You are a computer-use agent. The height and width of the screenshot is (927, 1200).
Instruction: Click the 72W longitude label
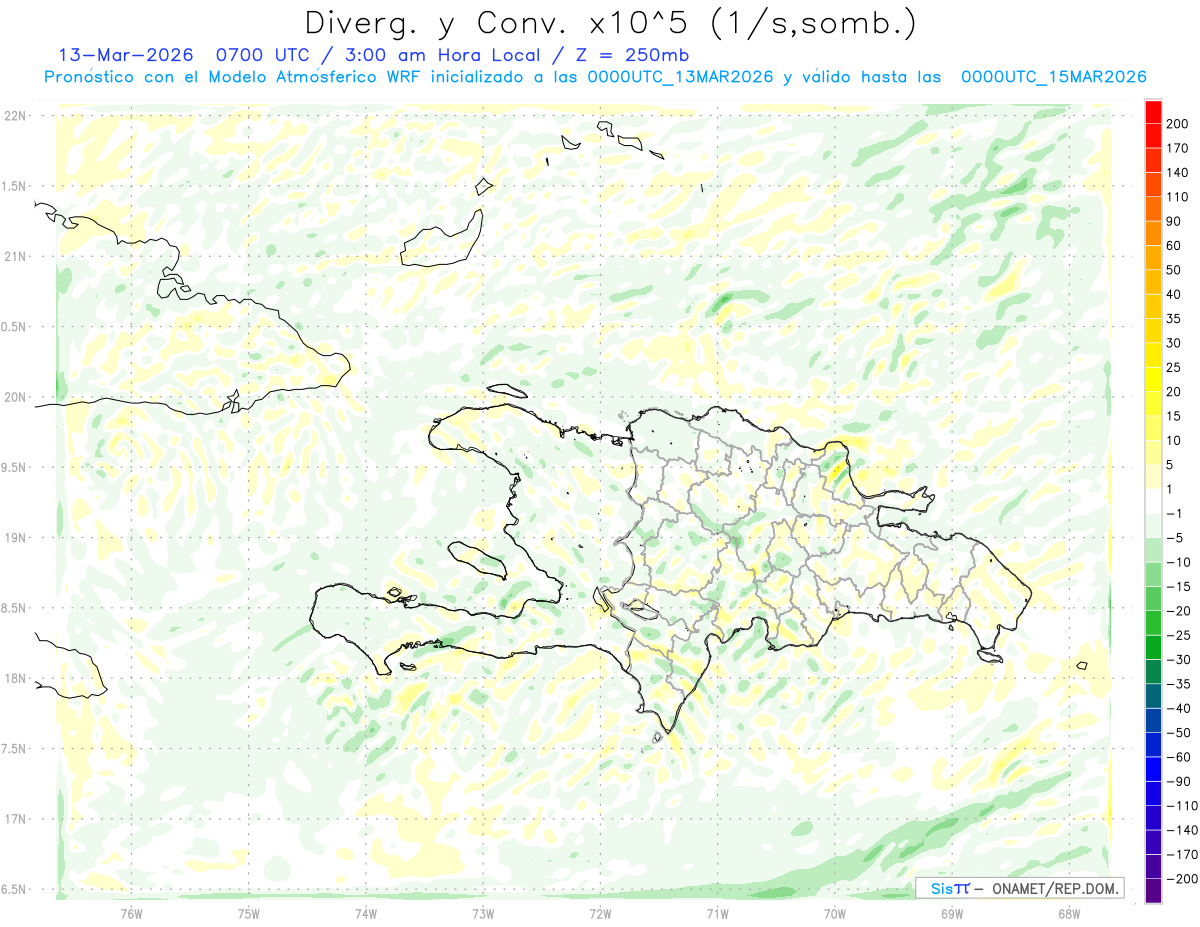click(600, 913)
